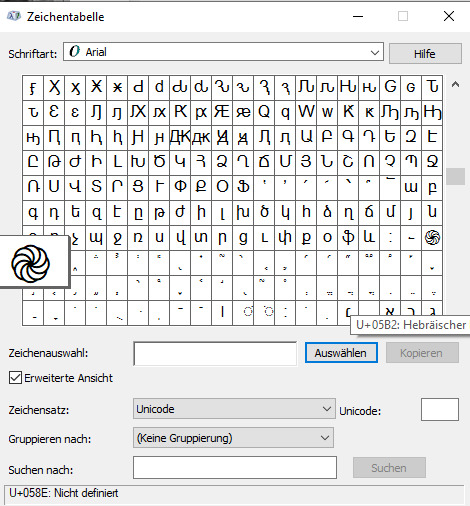Minimize the Zeichentabelle window
The width and height of the screenshot is (470, 506).
click(358, 16)
